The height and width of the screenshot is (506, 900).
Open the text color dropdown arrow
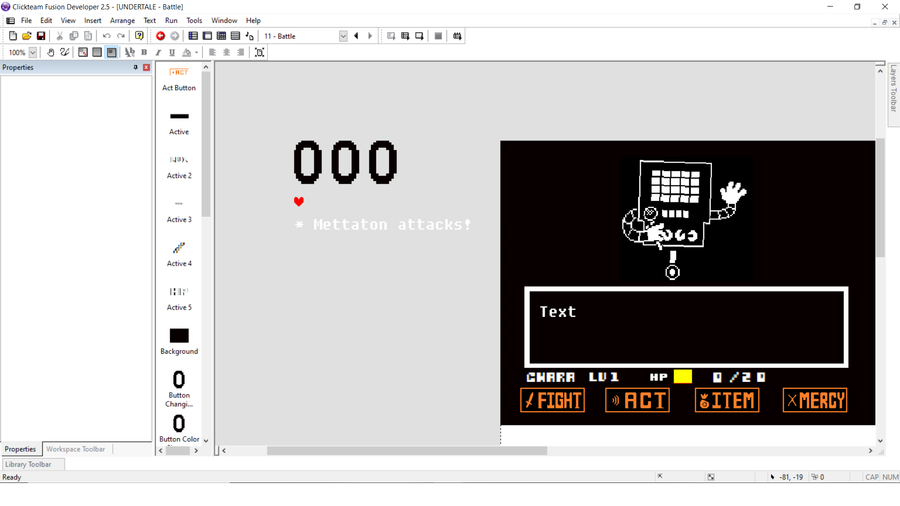[196, 52]
